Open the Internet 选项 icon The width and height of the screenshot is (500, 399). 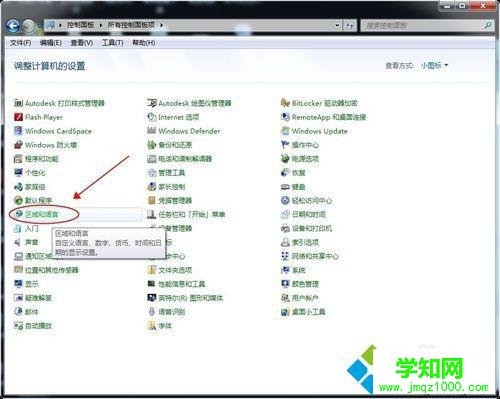(x=152, y=117)
